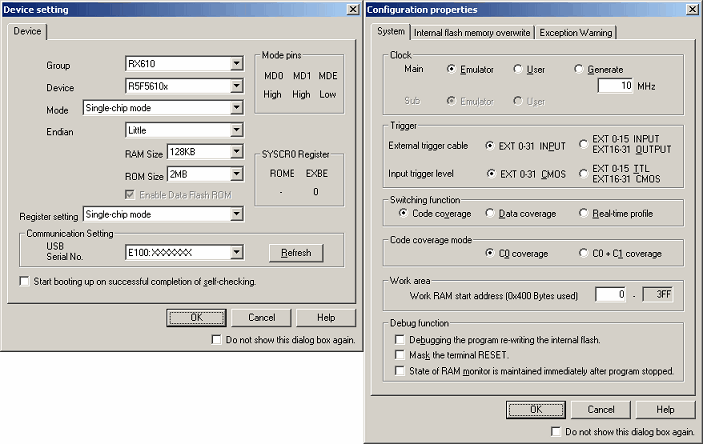Viewport: 703px width, 444px height.
Task: Expand the Device dropdown list
Action: coord(236,86)
